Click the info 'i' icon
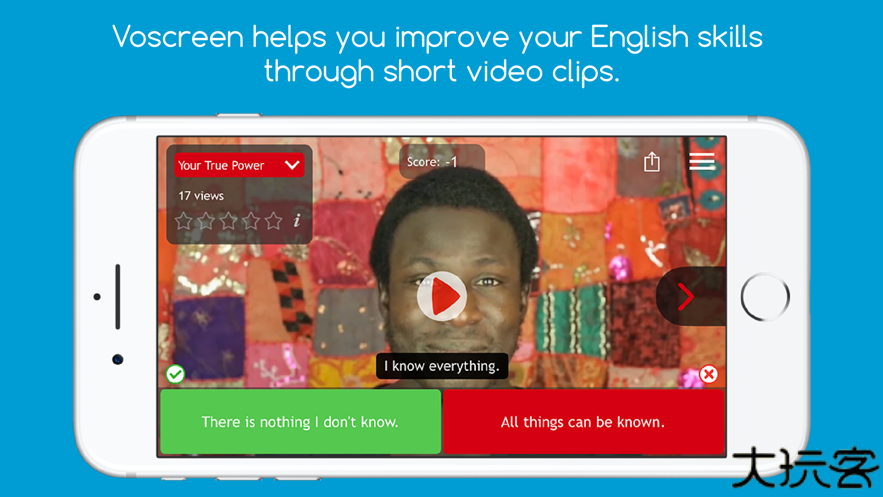This screenshot has height=497, width=883. 297,221
